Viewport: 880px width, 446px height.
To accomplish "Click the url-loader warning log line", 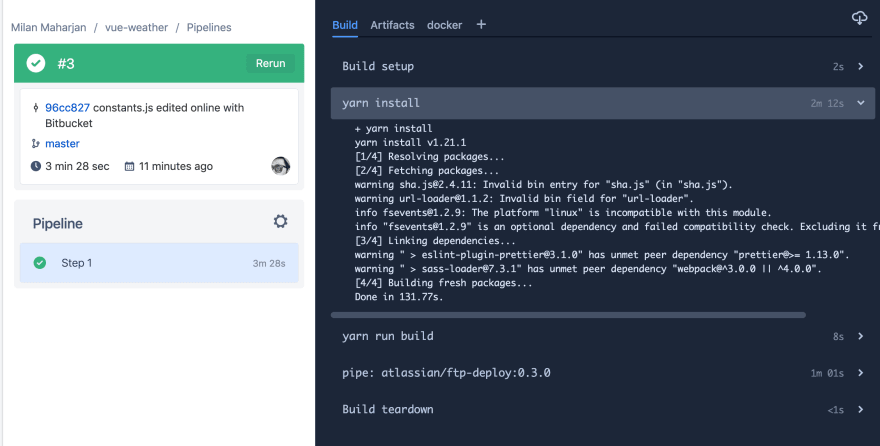I will (x=524, y=199).
